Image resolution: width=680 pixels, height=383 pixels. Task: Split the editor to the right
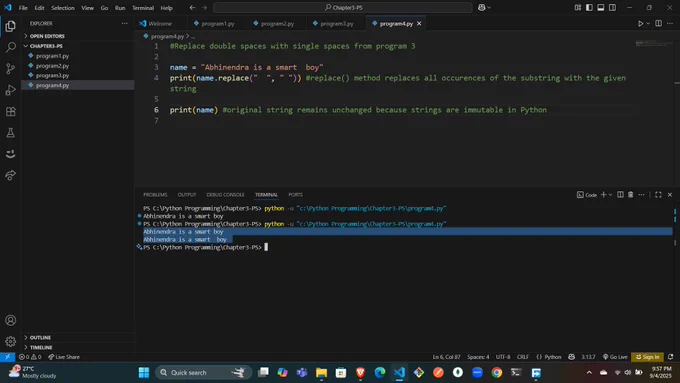(x=658, y=23)
